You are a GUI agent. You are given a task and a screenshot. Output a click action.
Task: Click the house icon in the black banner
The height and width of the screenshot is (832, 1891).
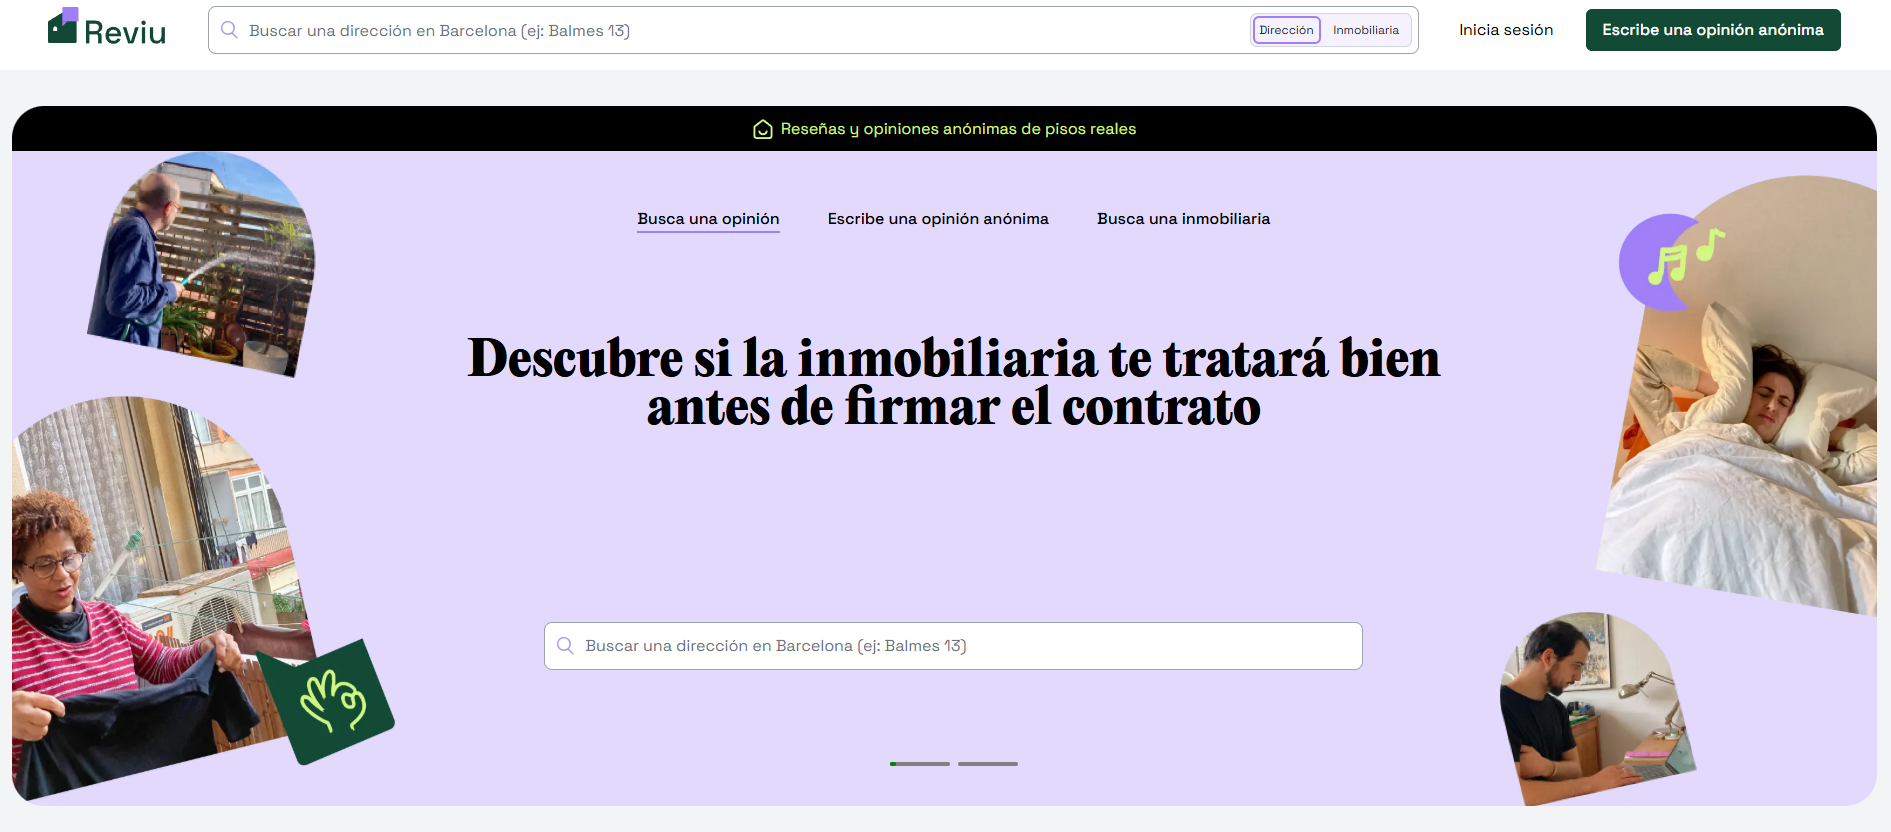click(x=763, y=129)
